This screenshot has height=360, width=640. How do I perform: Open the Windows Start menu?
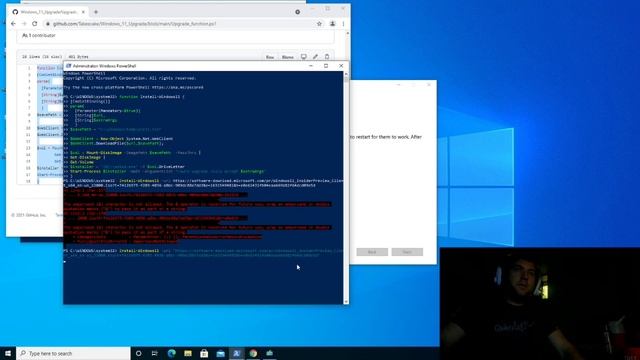8,353
